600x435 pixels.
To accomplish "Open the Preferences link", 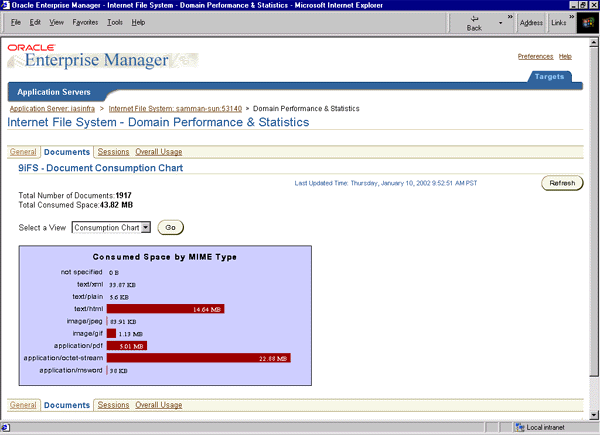I will pyautogui.click(x=535, y=57).
